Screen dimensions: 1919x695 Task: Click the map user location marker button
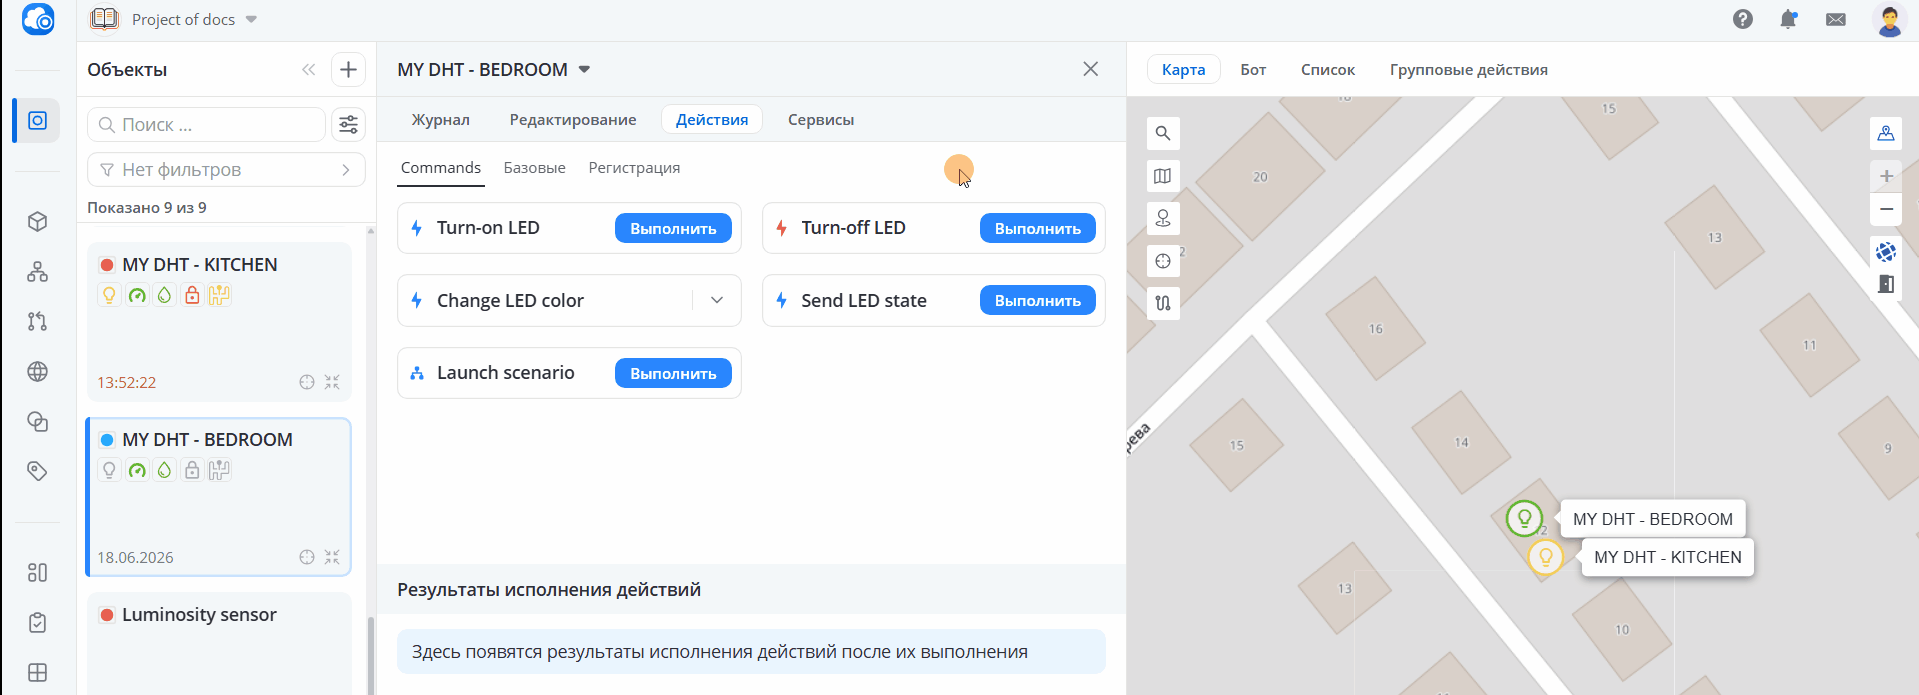click(x=1886, y=133)
